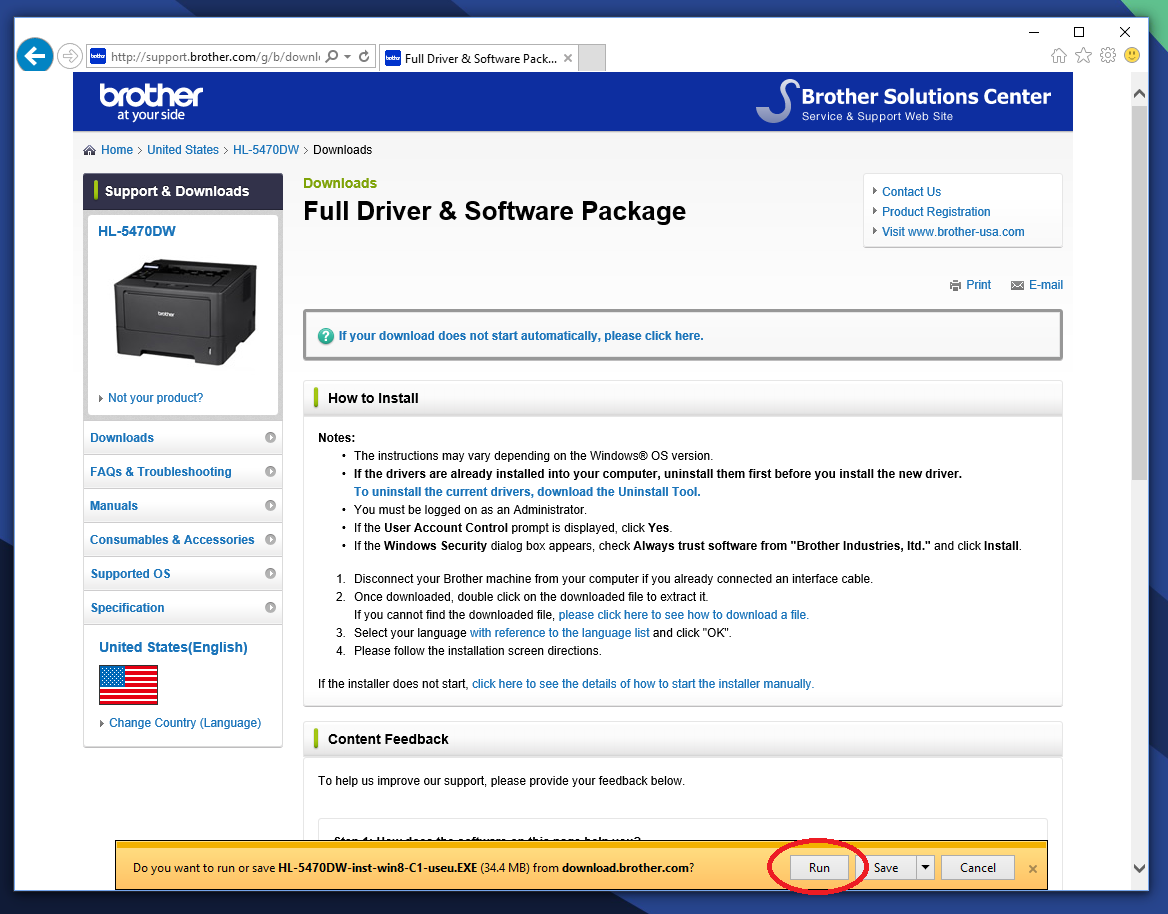Screen dimensions: 1168x914
Task: Visit www.brother-usa.com link
Action: coord(953,232)
